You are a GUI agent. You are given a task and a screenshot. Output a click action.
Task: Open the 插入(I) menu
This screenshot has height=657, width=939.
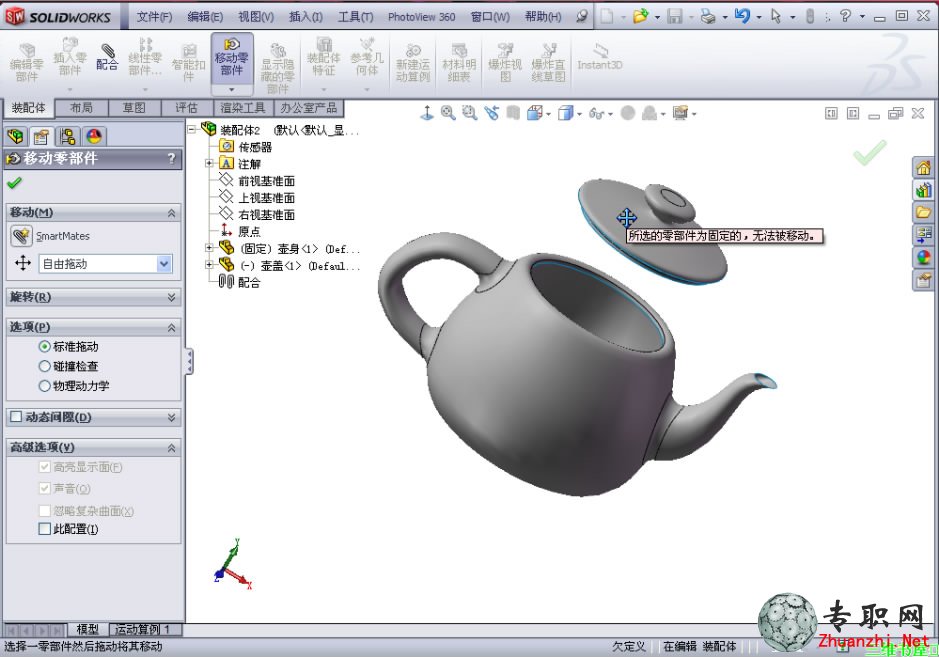tap(305, 17)
